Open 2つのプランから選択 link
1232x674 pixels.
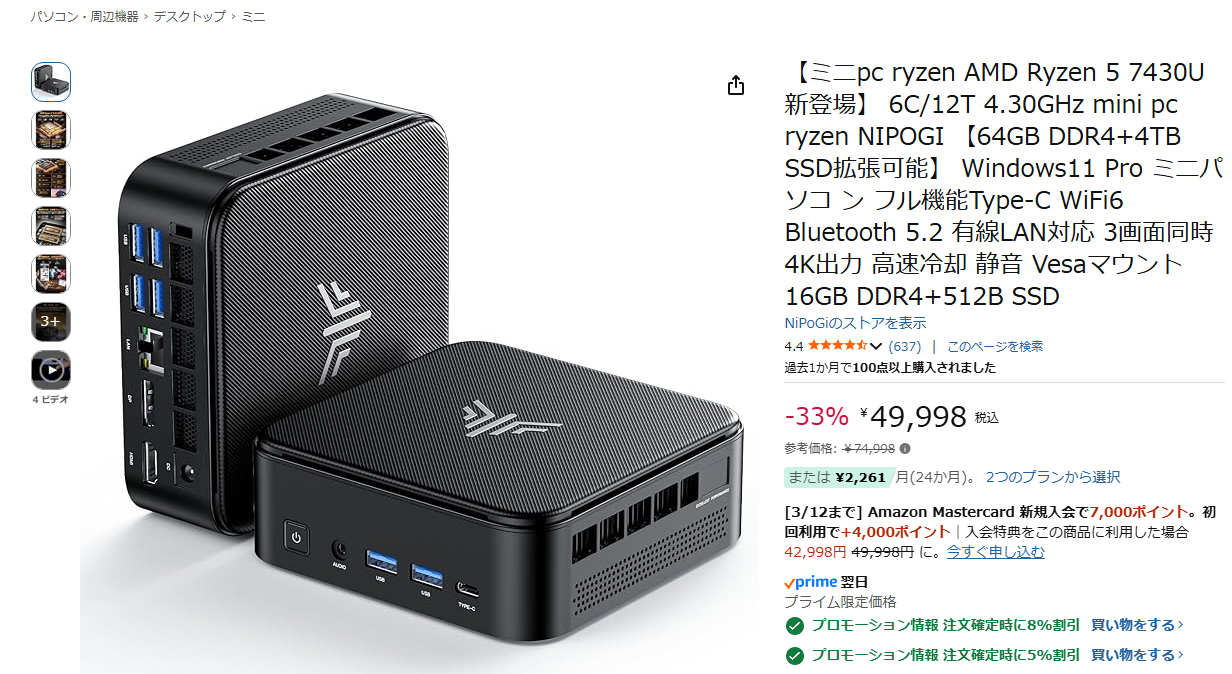tap(1053, 477)
